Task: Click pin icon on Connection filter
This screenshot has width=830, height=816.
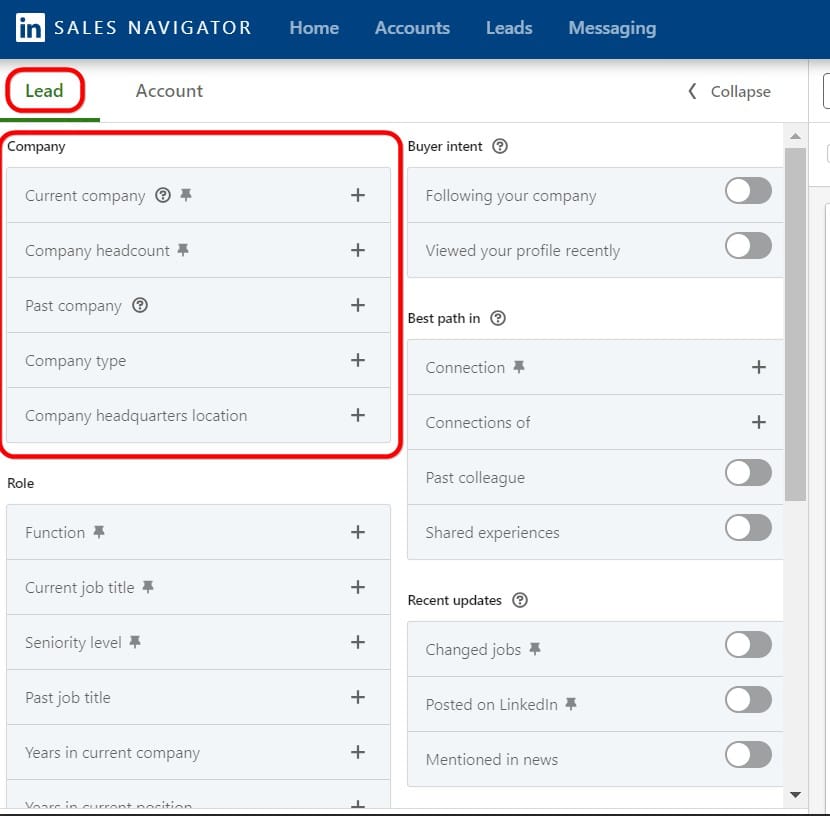Action: [x=519, y=367]
